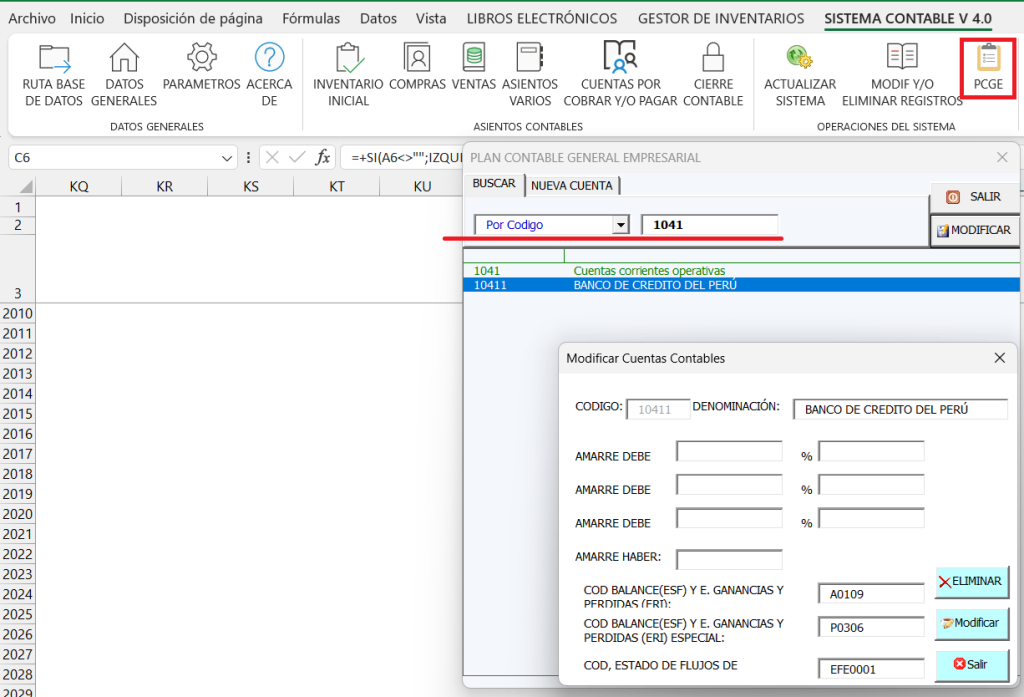Switch to Fórmulas ribbon tab
Image resolution: width=1024 pixels, height=697 pixels.
[311, 18]
